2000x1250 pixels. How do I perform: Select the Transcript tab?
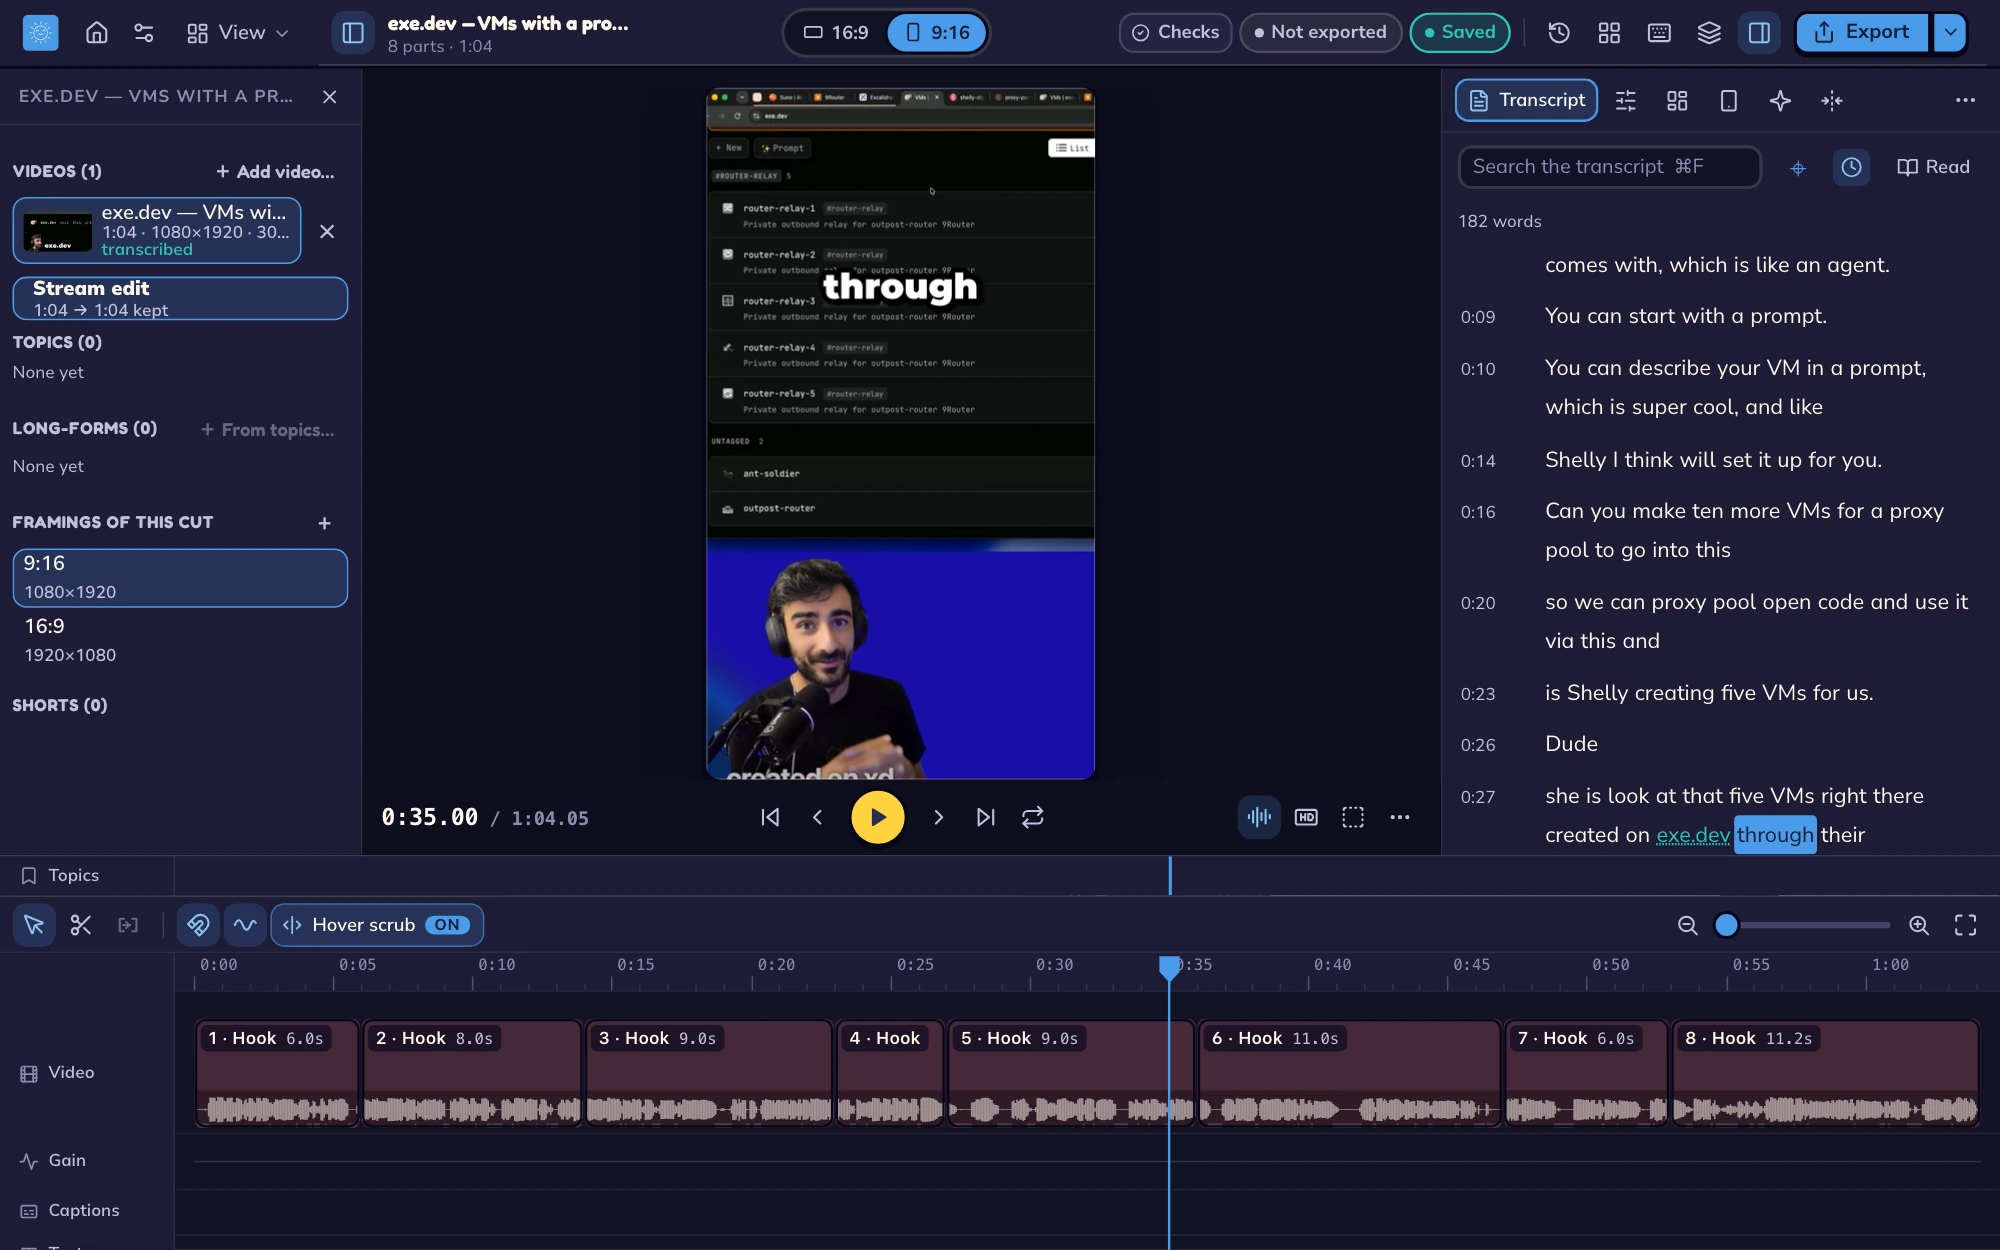(x=1526, y=100)
